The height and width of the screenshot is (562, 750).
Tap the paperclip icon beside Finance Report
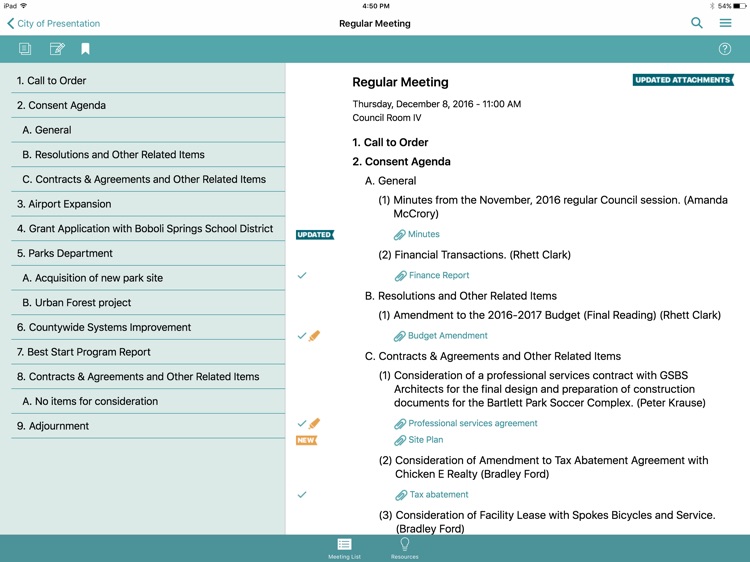pos(400,275)
